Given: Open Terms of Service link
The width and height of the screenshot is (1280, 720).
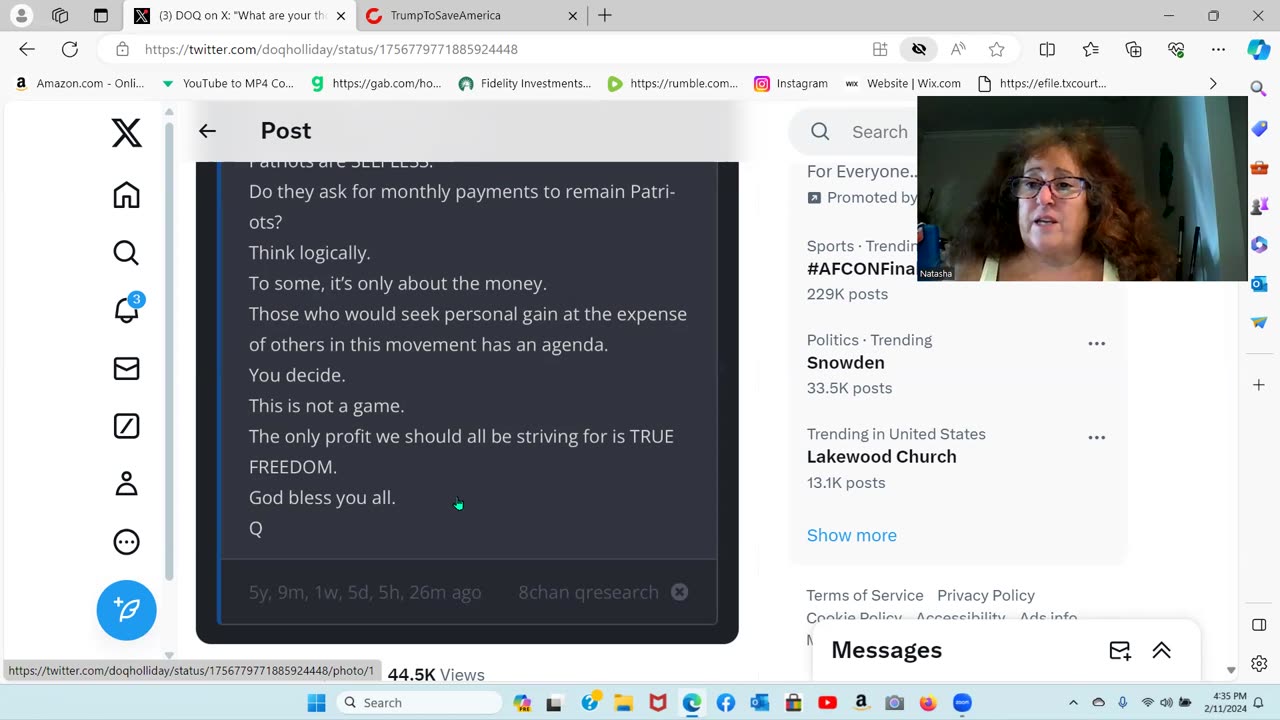Looking at the screenshot, I should pyautogui.click(x=865, y=595).
